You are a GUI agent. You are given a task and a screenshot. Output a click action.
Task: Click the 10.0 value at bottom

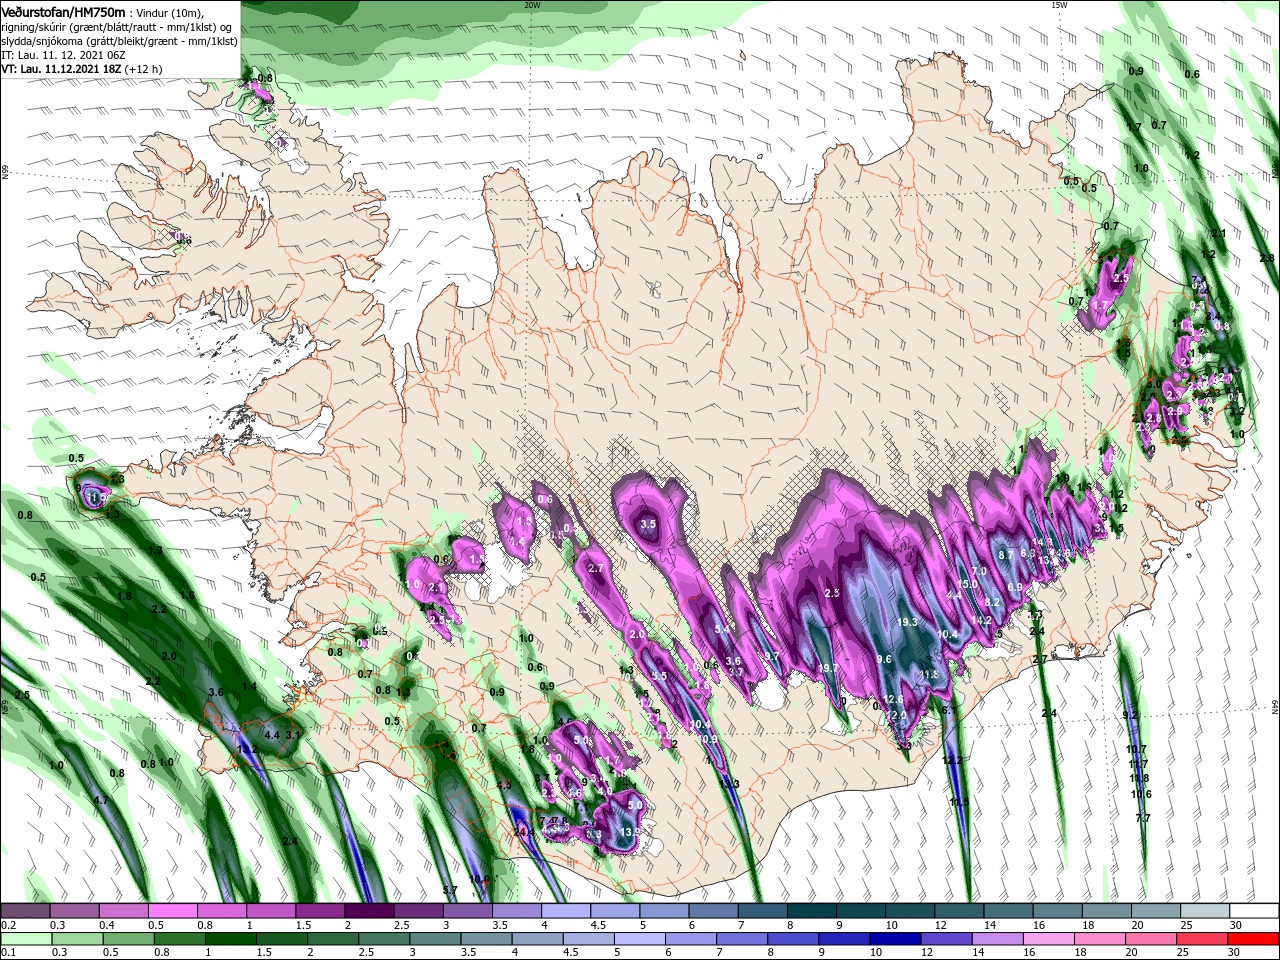pyautogui.click(x=479, y=879)
